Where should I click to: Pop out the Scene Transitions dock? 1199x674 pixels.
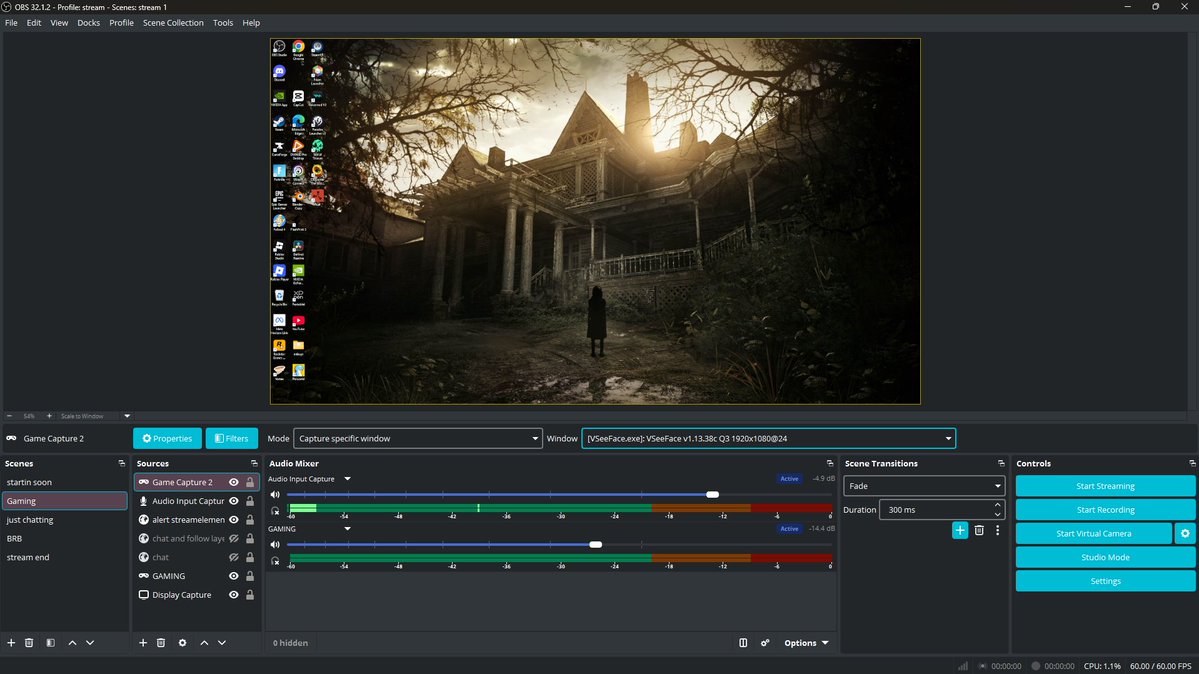(x=1001, y=464)
